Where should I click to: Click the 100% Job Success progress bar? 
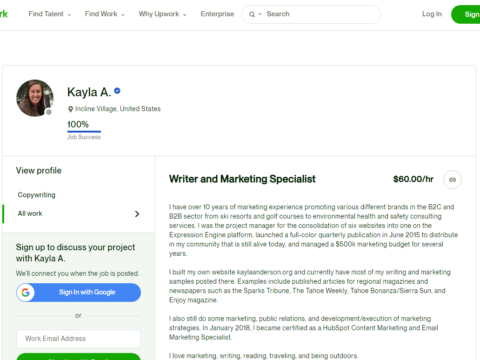pos(84,132)
